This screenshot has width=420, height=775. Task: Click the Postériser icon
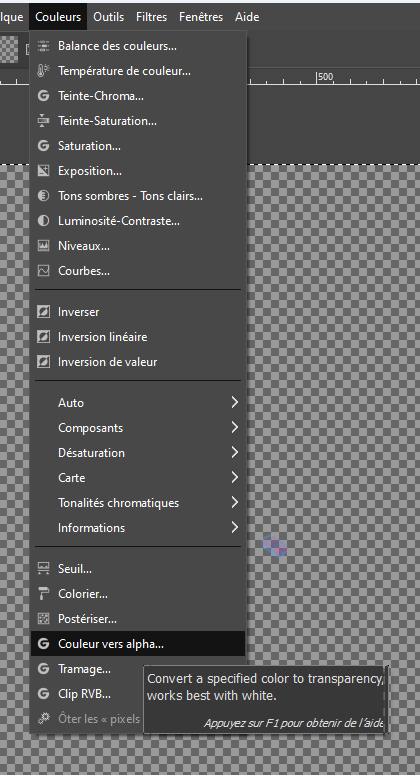tap(43, 619)
